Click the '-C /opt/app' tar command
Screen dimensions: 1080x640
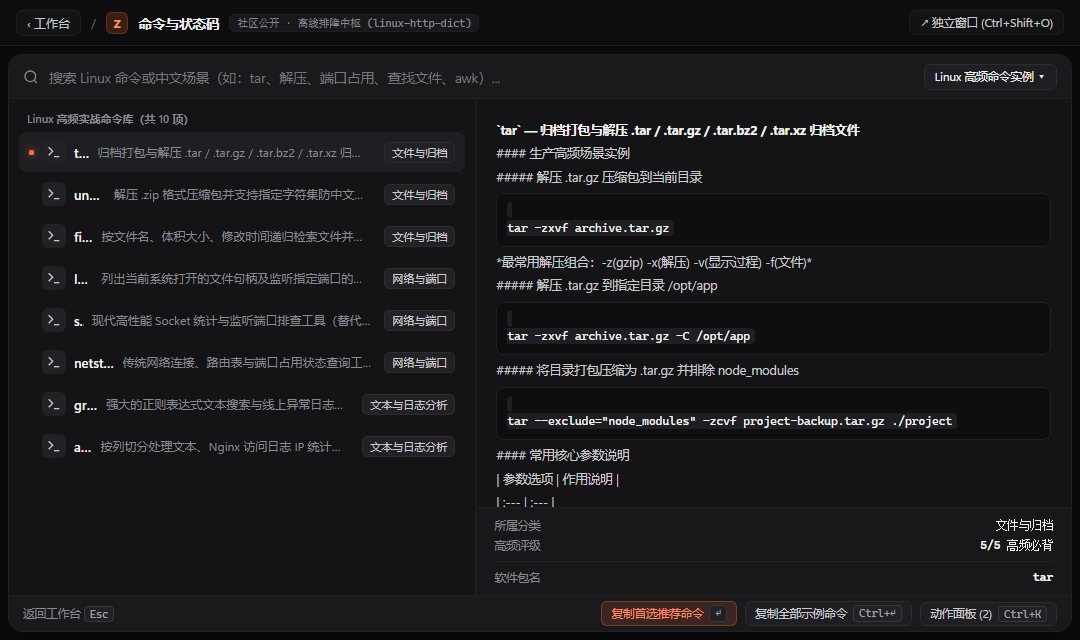629,336
